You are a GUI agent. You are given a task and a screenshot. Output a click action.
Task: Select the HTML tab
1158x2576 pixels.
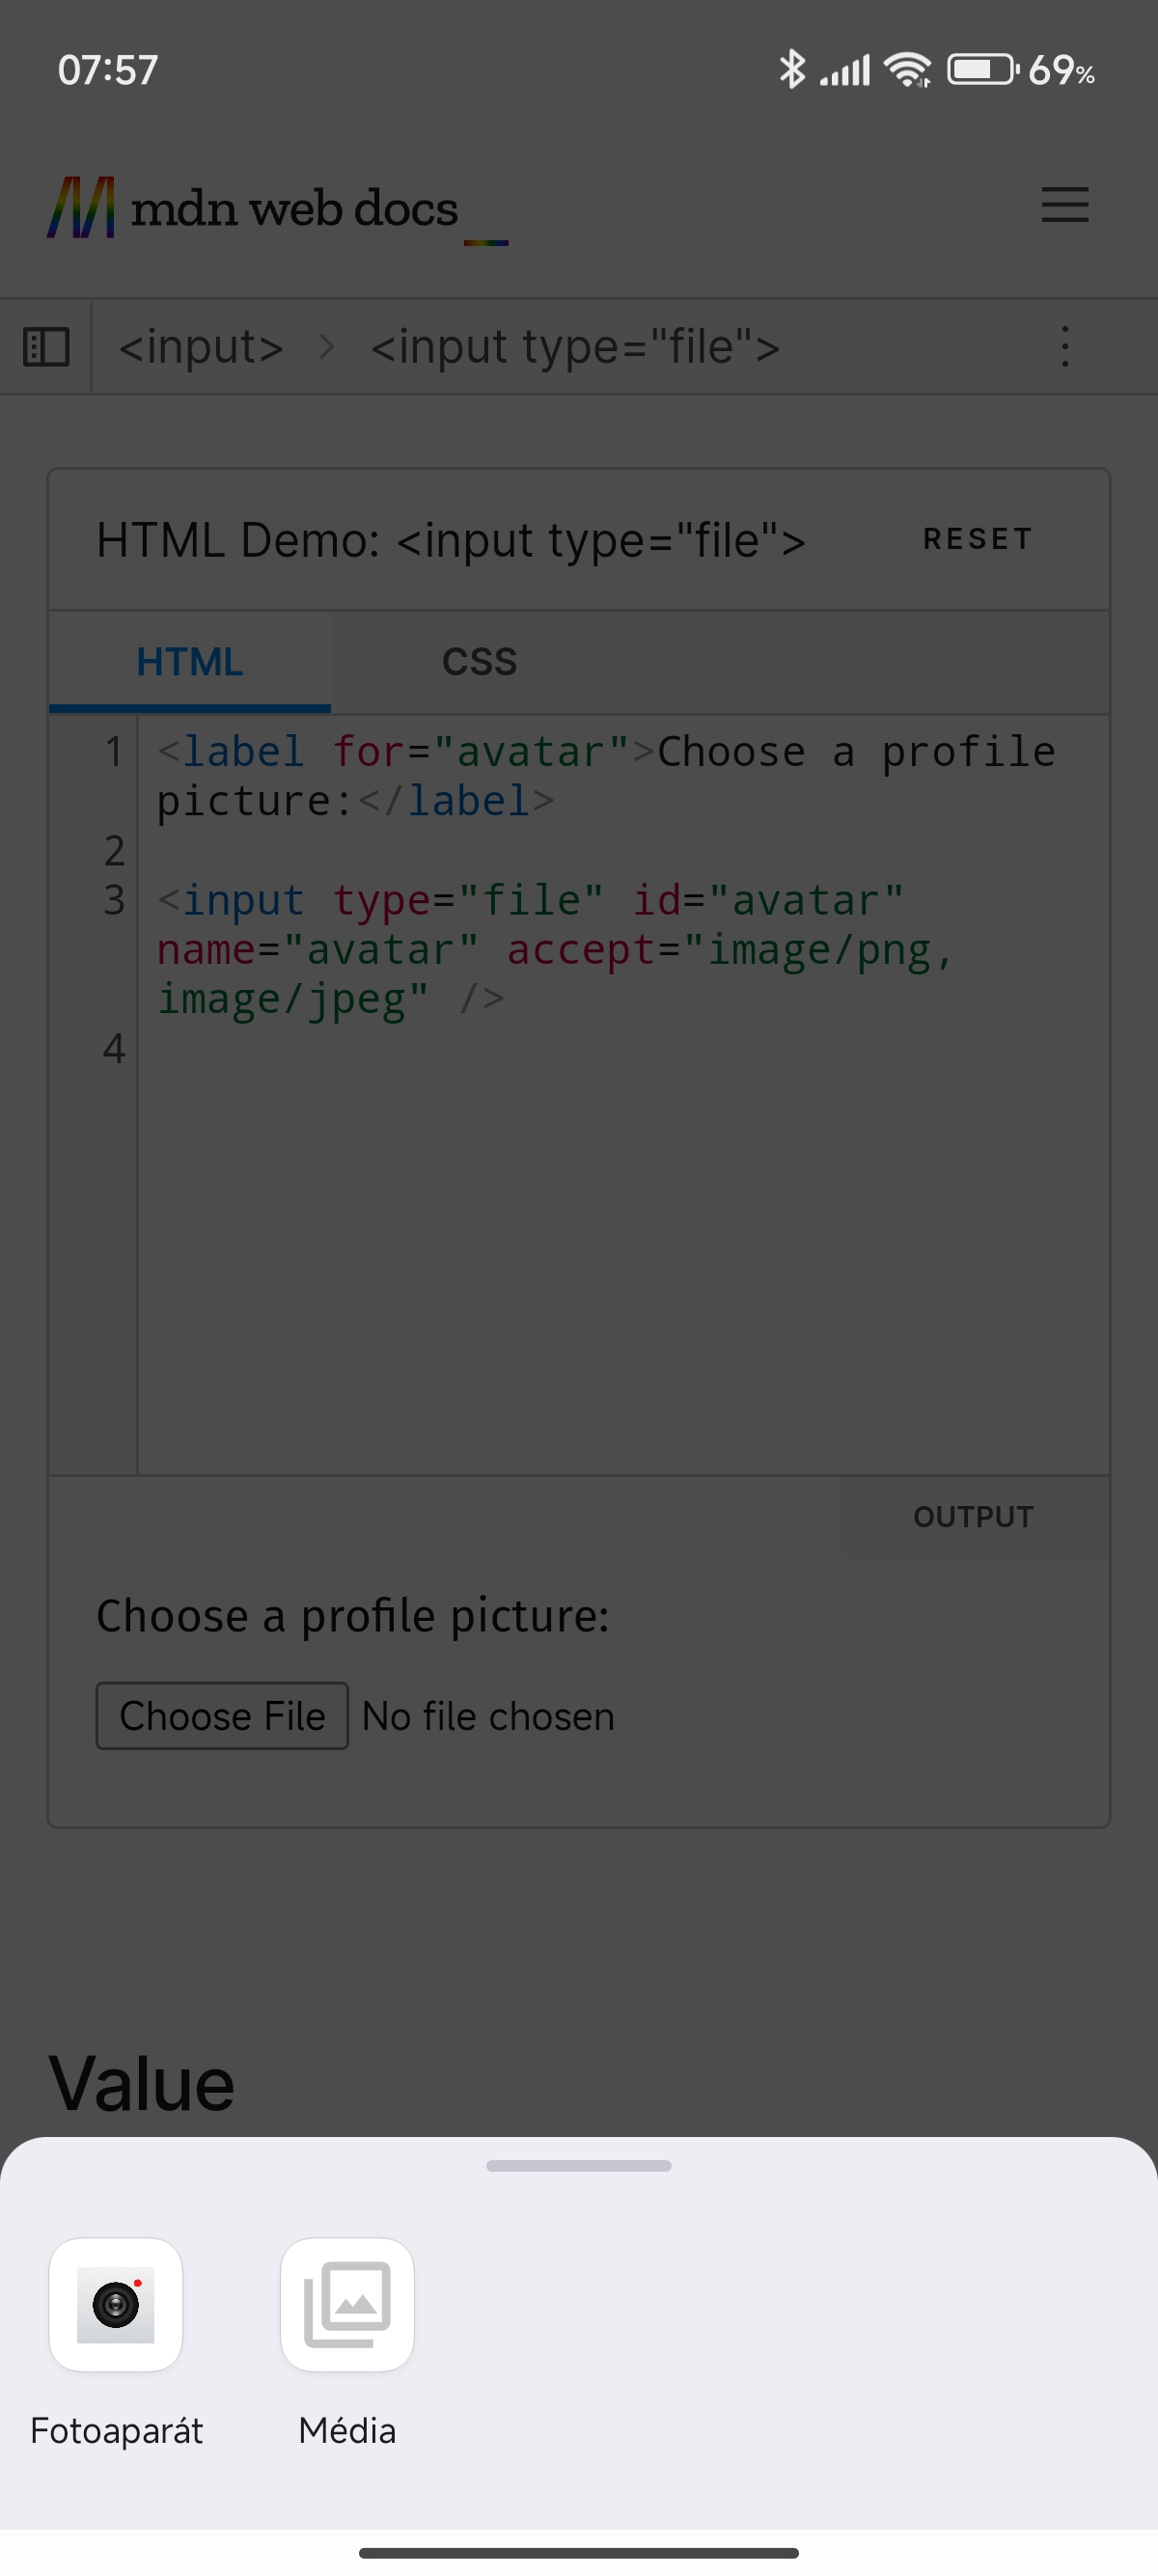click(x=190, y=662)
